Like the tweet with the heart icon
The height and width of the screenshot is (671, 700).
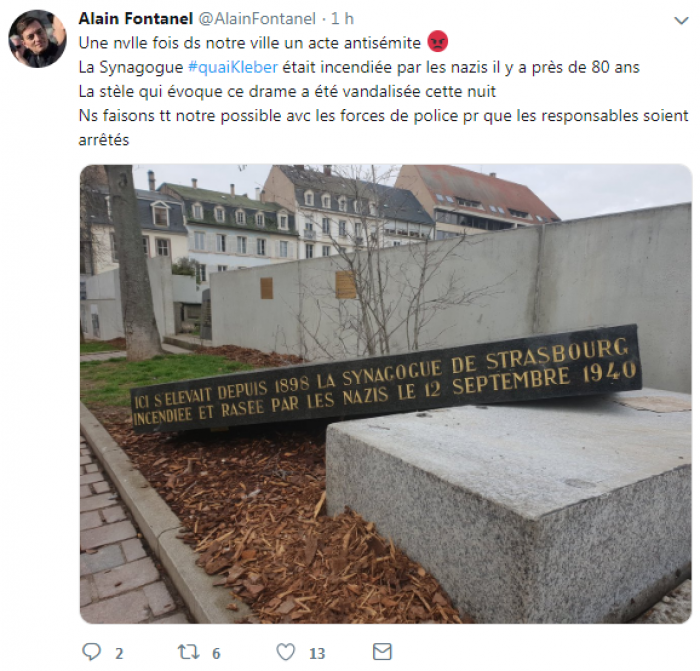pyautogui.click(x=286, y=652)
